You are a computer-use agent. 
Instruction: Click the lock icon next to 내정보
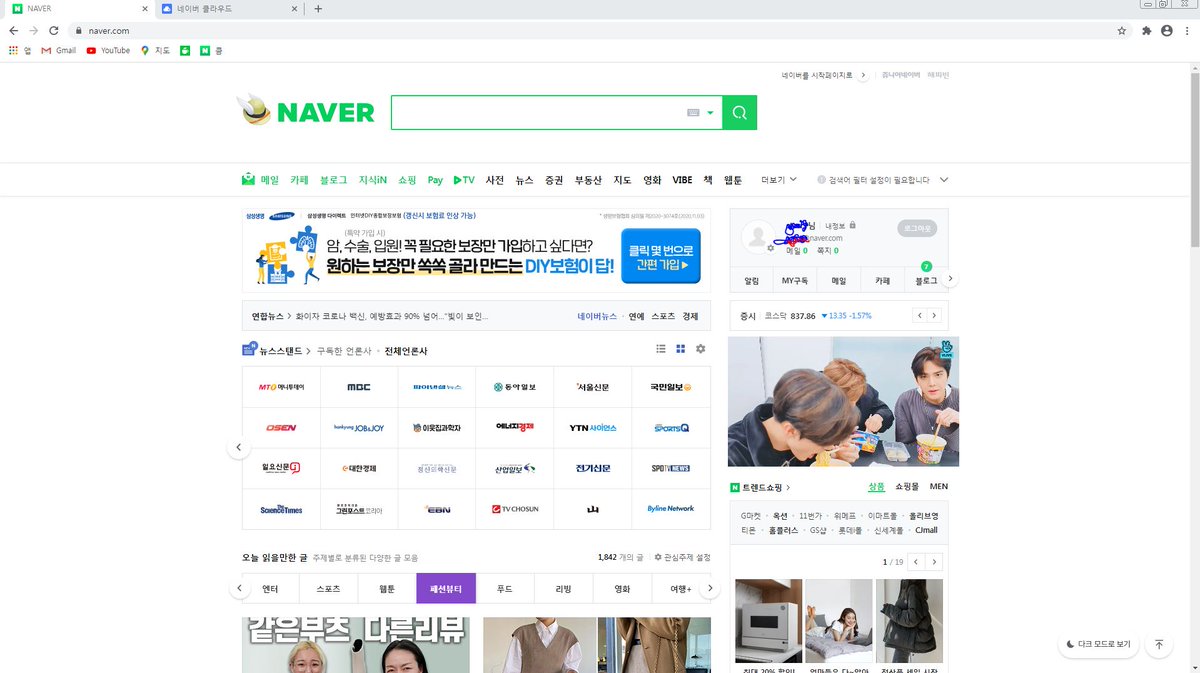click(852, 226)
